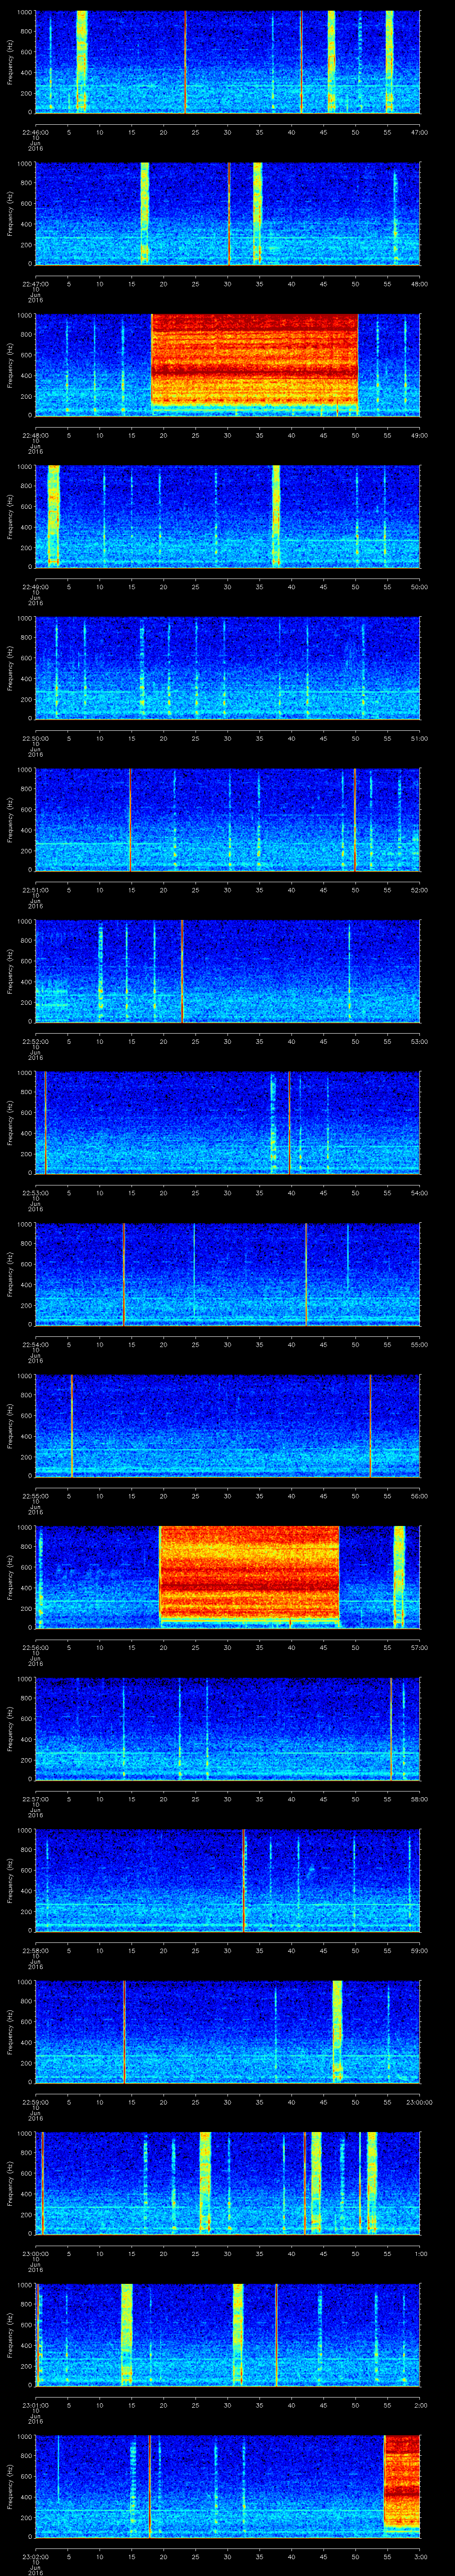455x2576 pixels.
Task: Open the spectrogram panel starting at 22:58:00
Action: click(228, 1880)
